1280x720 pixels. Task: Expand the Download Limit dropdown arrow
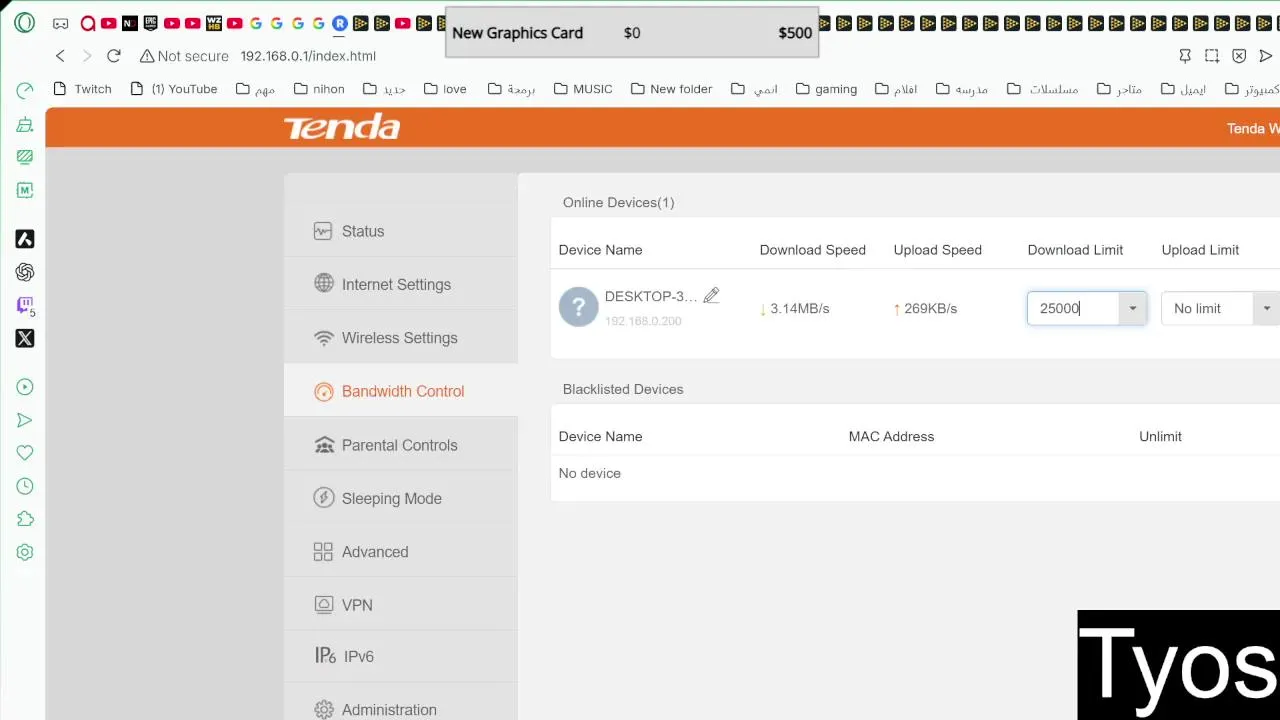tap(1133, 308)
